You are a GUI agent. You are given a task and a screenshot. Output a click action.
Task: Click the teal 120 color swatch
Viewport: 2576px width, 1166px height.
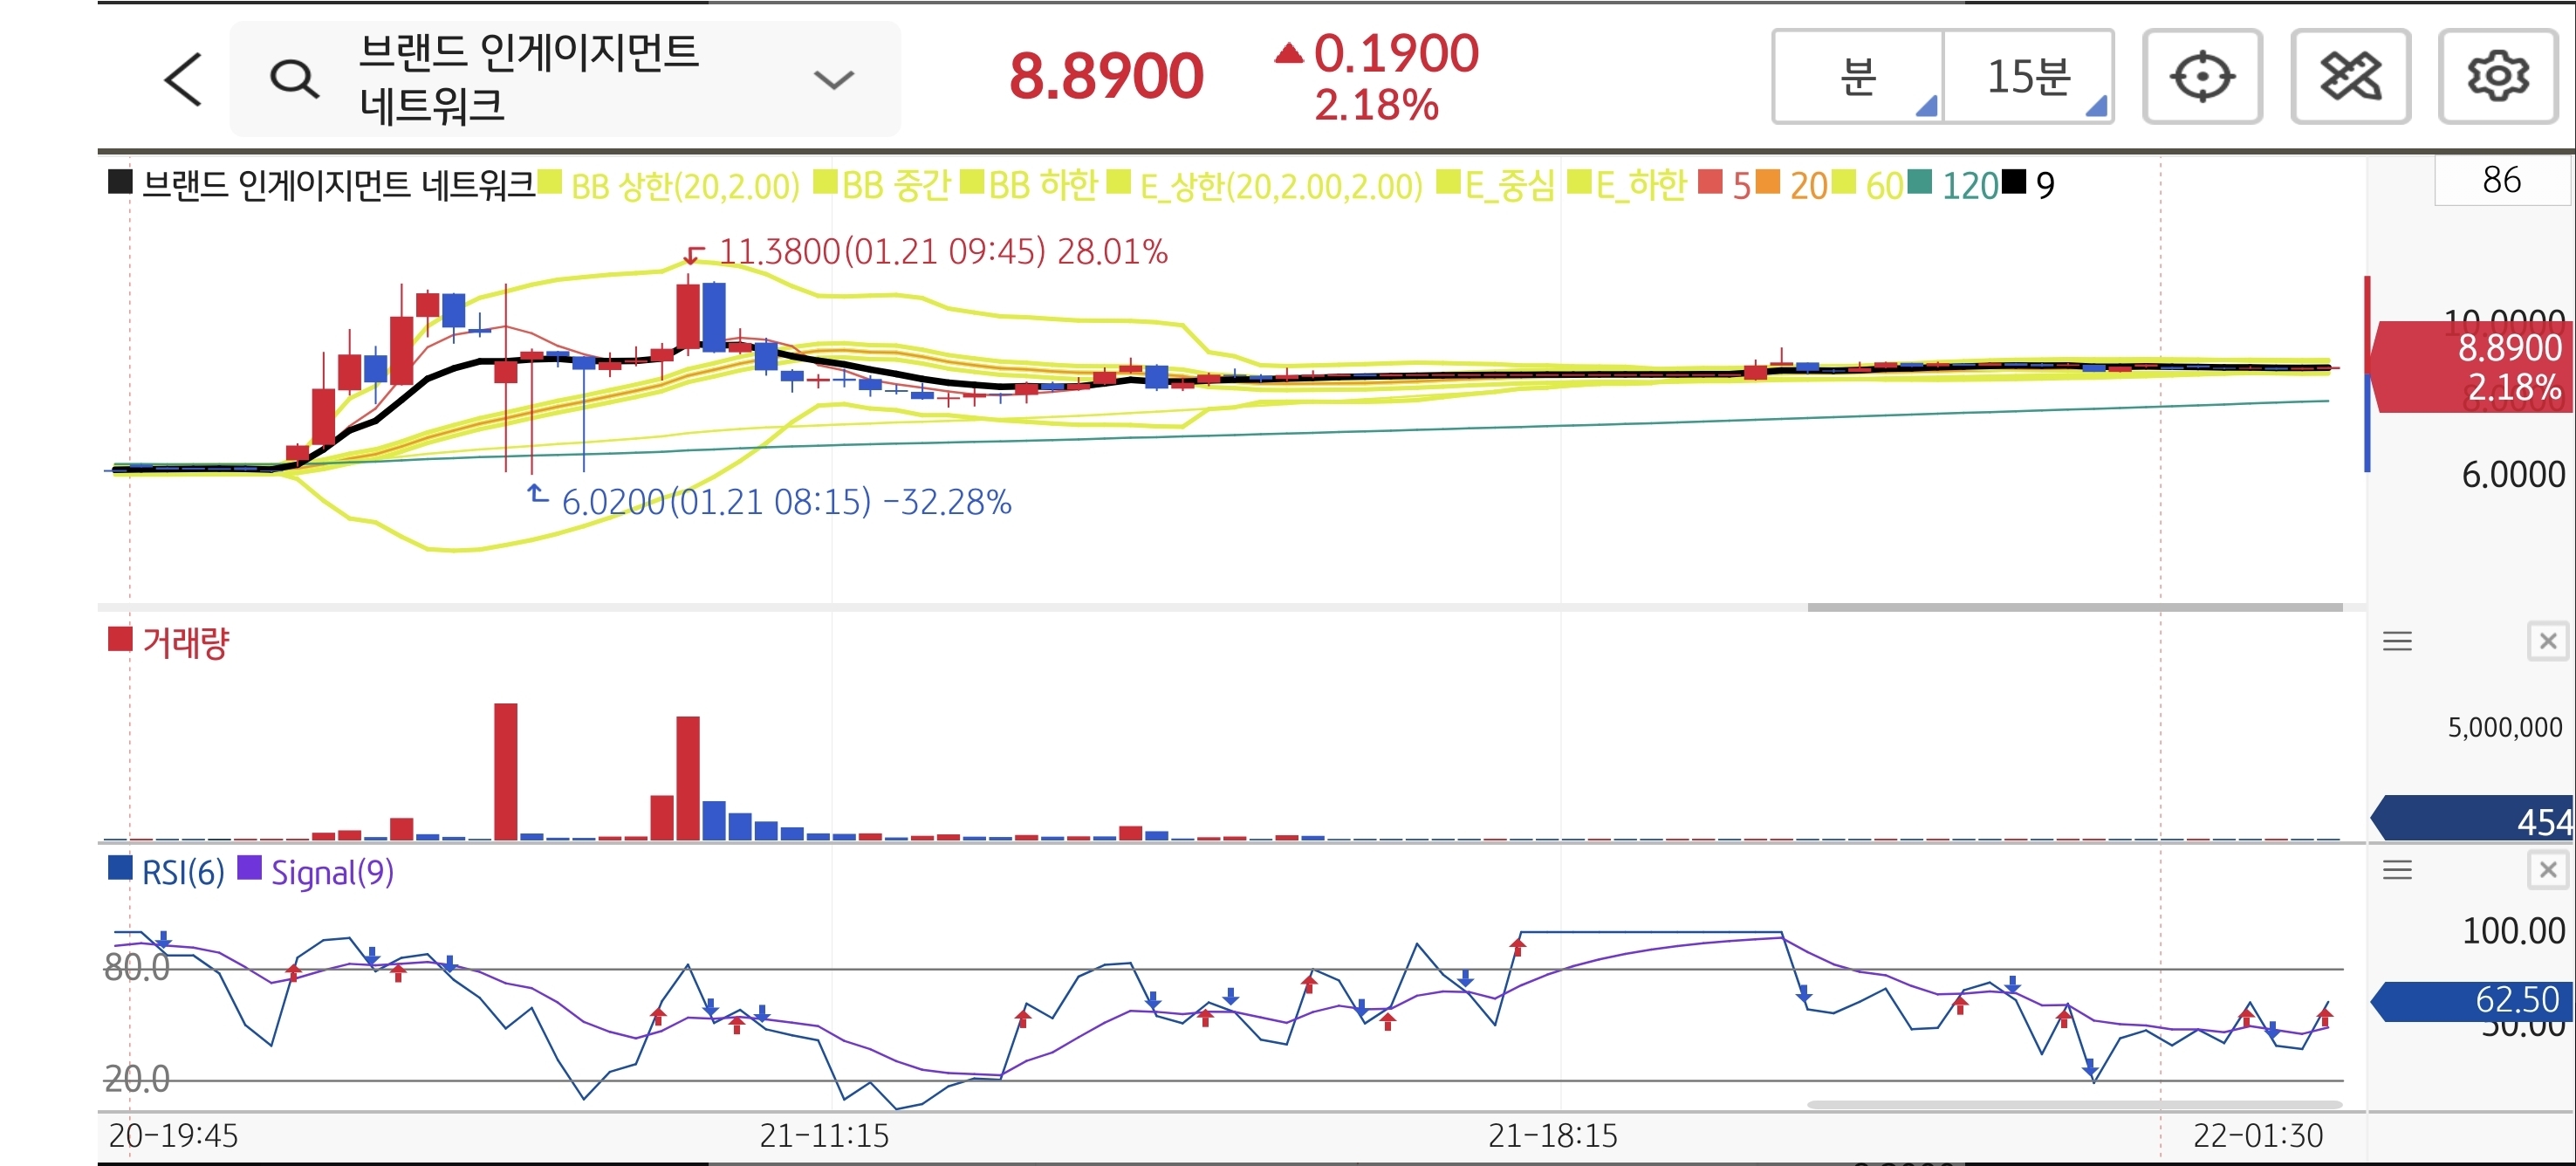tap(1919, 183)
